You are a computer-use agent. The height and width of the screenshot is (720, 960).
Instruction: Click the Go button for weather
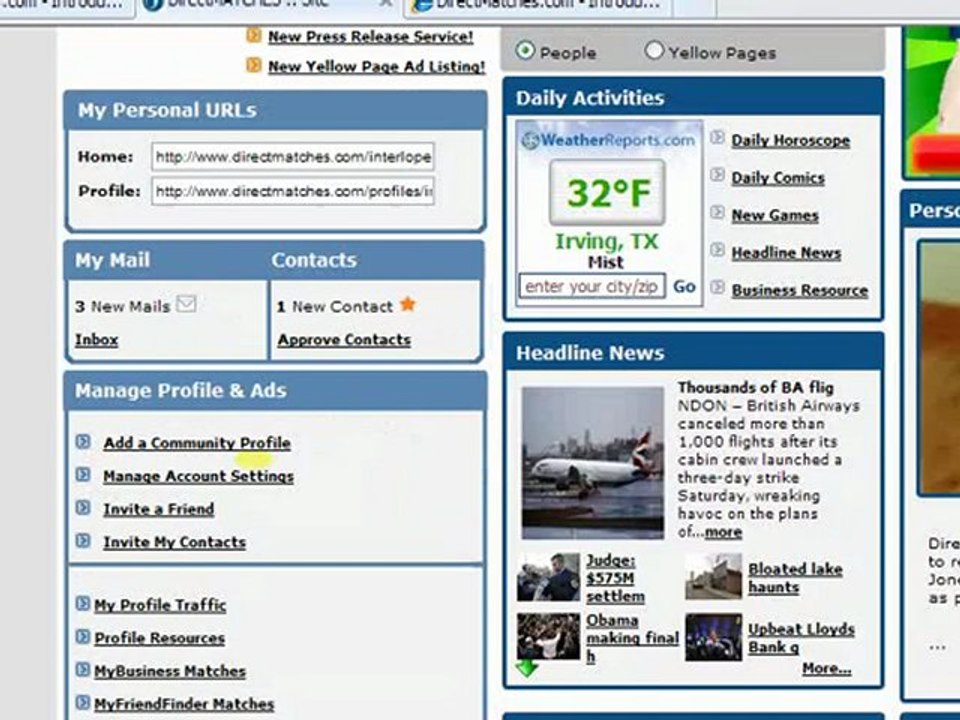[x=684, y=287]
